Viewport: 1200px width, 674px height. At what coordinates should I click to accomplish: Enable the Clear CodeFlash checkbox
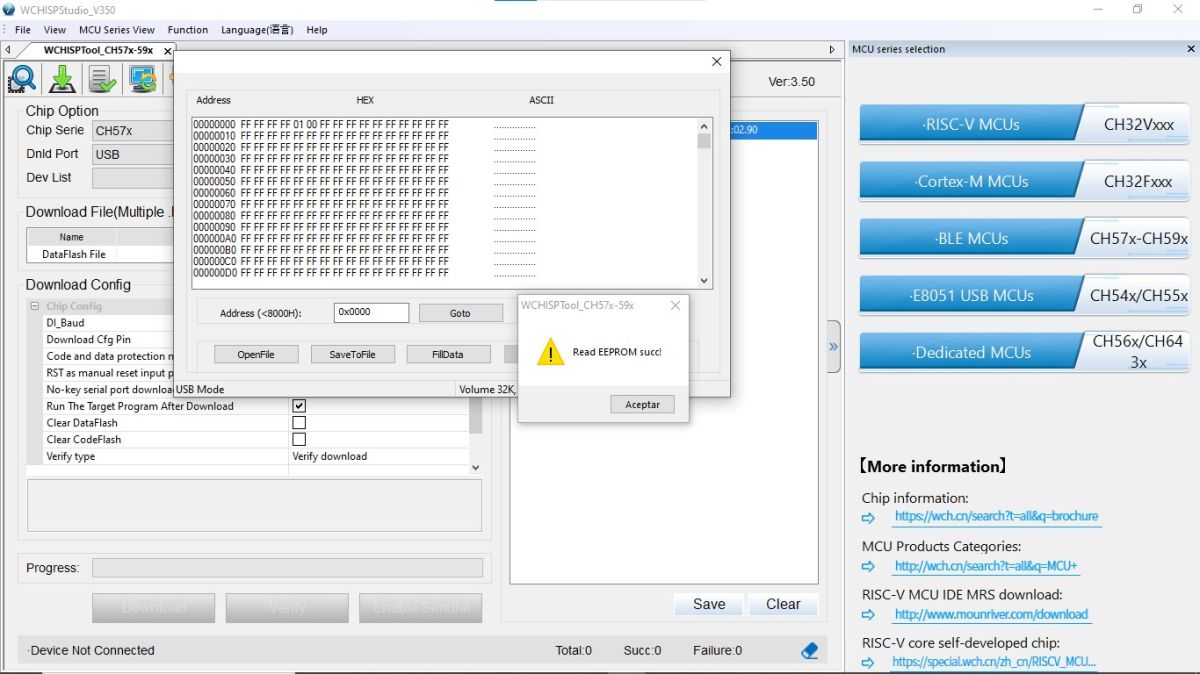click(299, 439)
